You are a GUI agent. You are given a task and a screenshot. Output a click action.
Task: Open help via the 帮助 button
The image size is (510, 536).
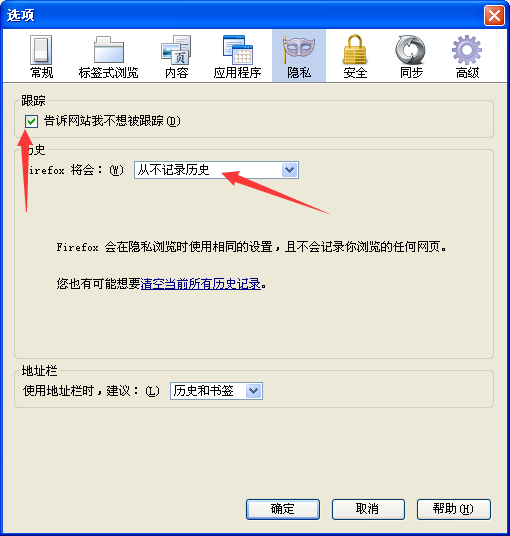pyautogui.click(x=454, y=509)
